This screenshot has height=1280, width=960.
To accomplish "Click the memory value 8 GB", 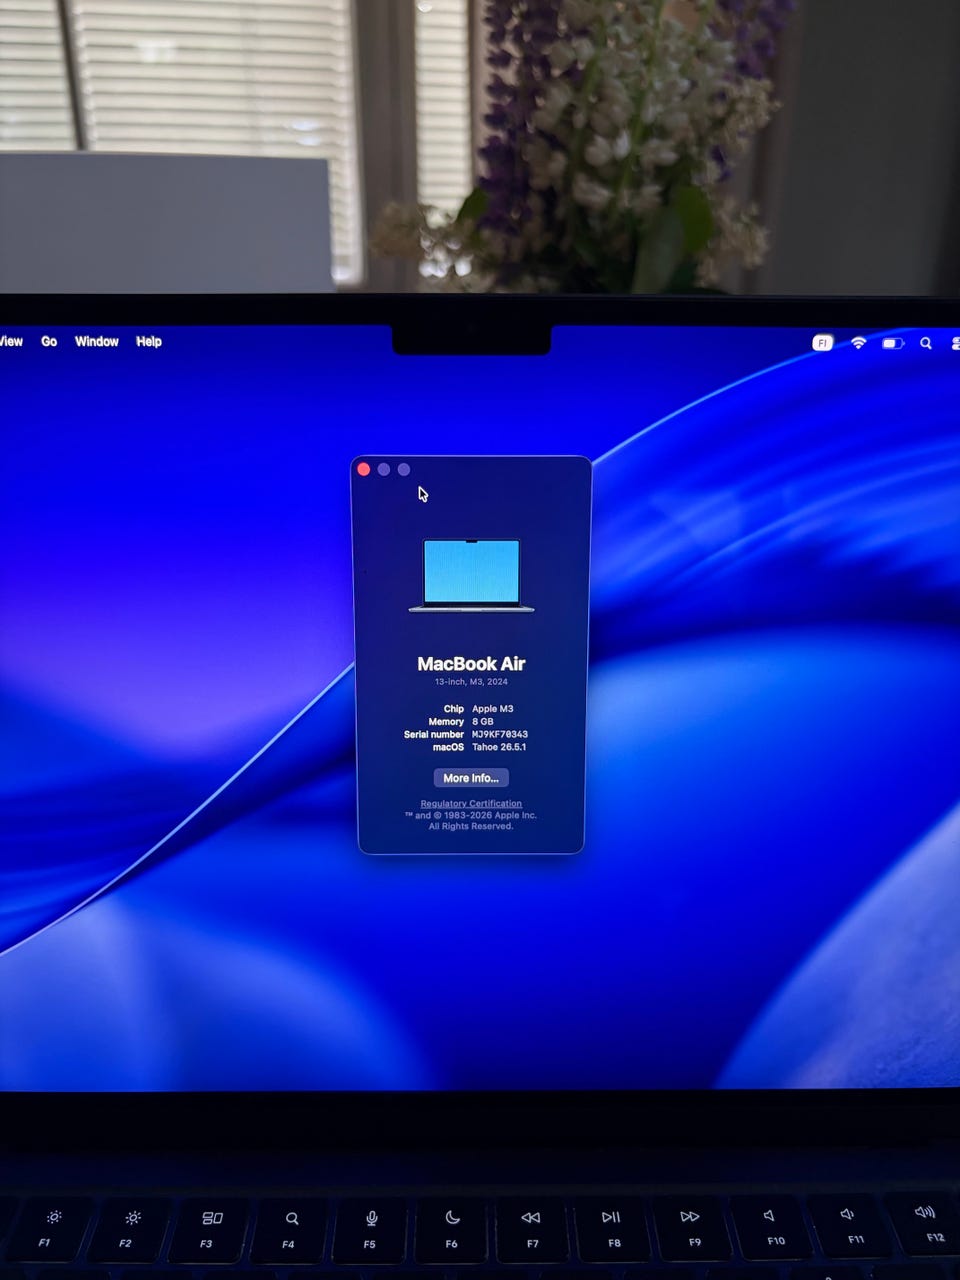I will [x=483, y=722].
